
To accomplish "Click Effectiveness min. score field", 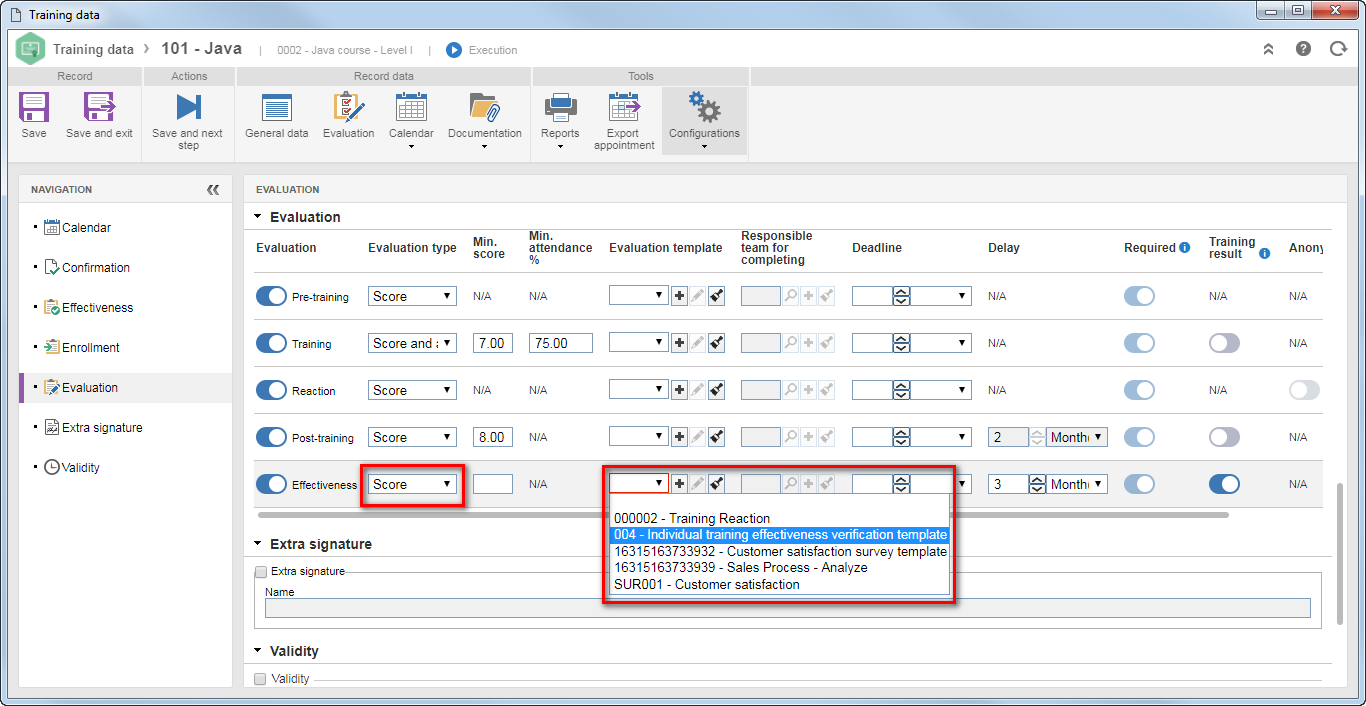I will coord(492,484).
